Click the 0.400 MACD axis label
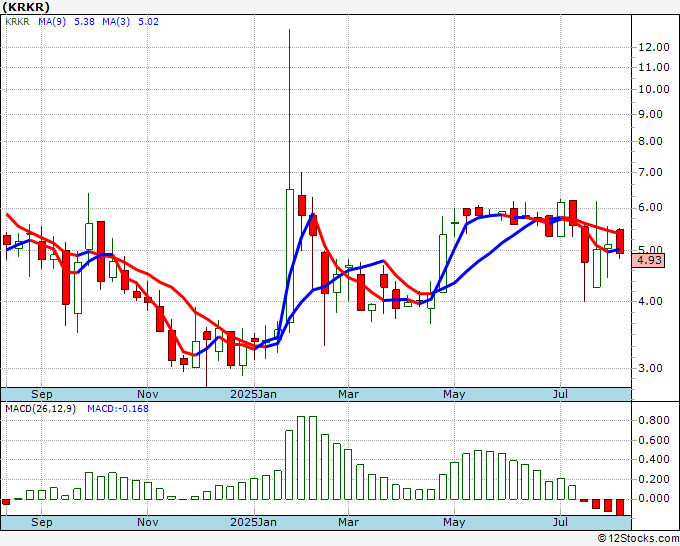This screenshot has height=546, width=680. pyautogui.click(x=654, y=459)
